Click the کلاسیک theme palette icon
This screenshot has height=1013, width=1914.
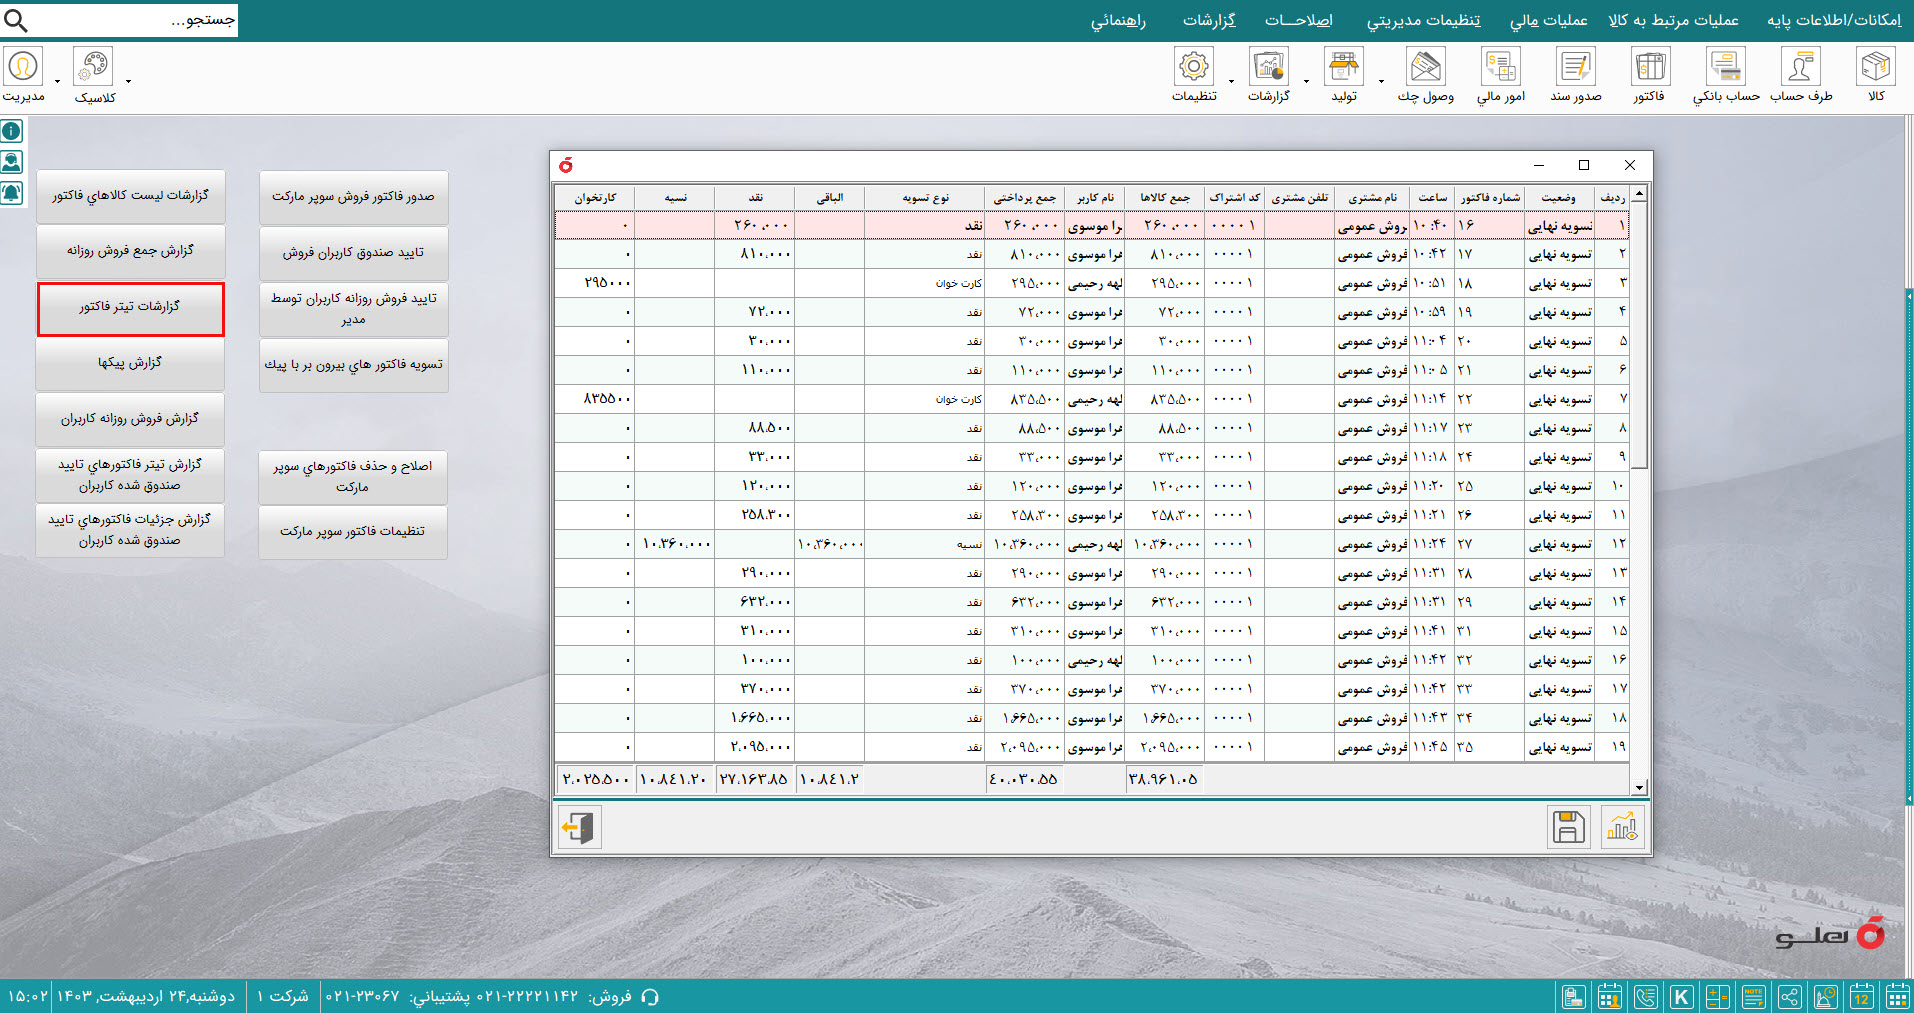point(93,67)
